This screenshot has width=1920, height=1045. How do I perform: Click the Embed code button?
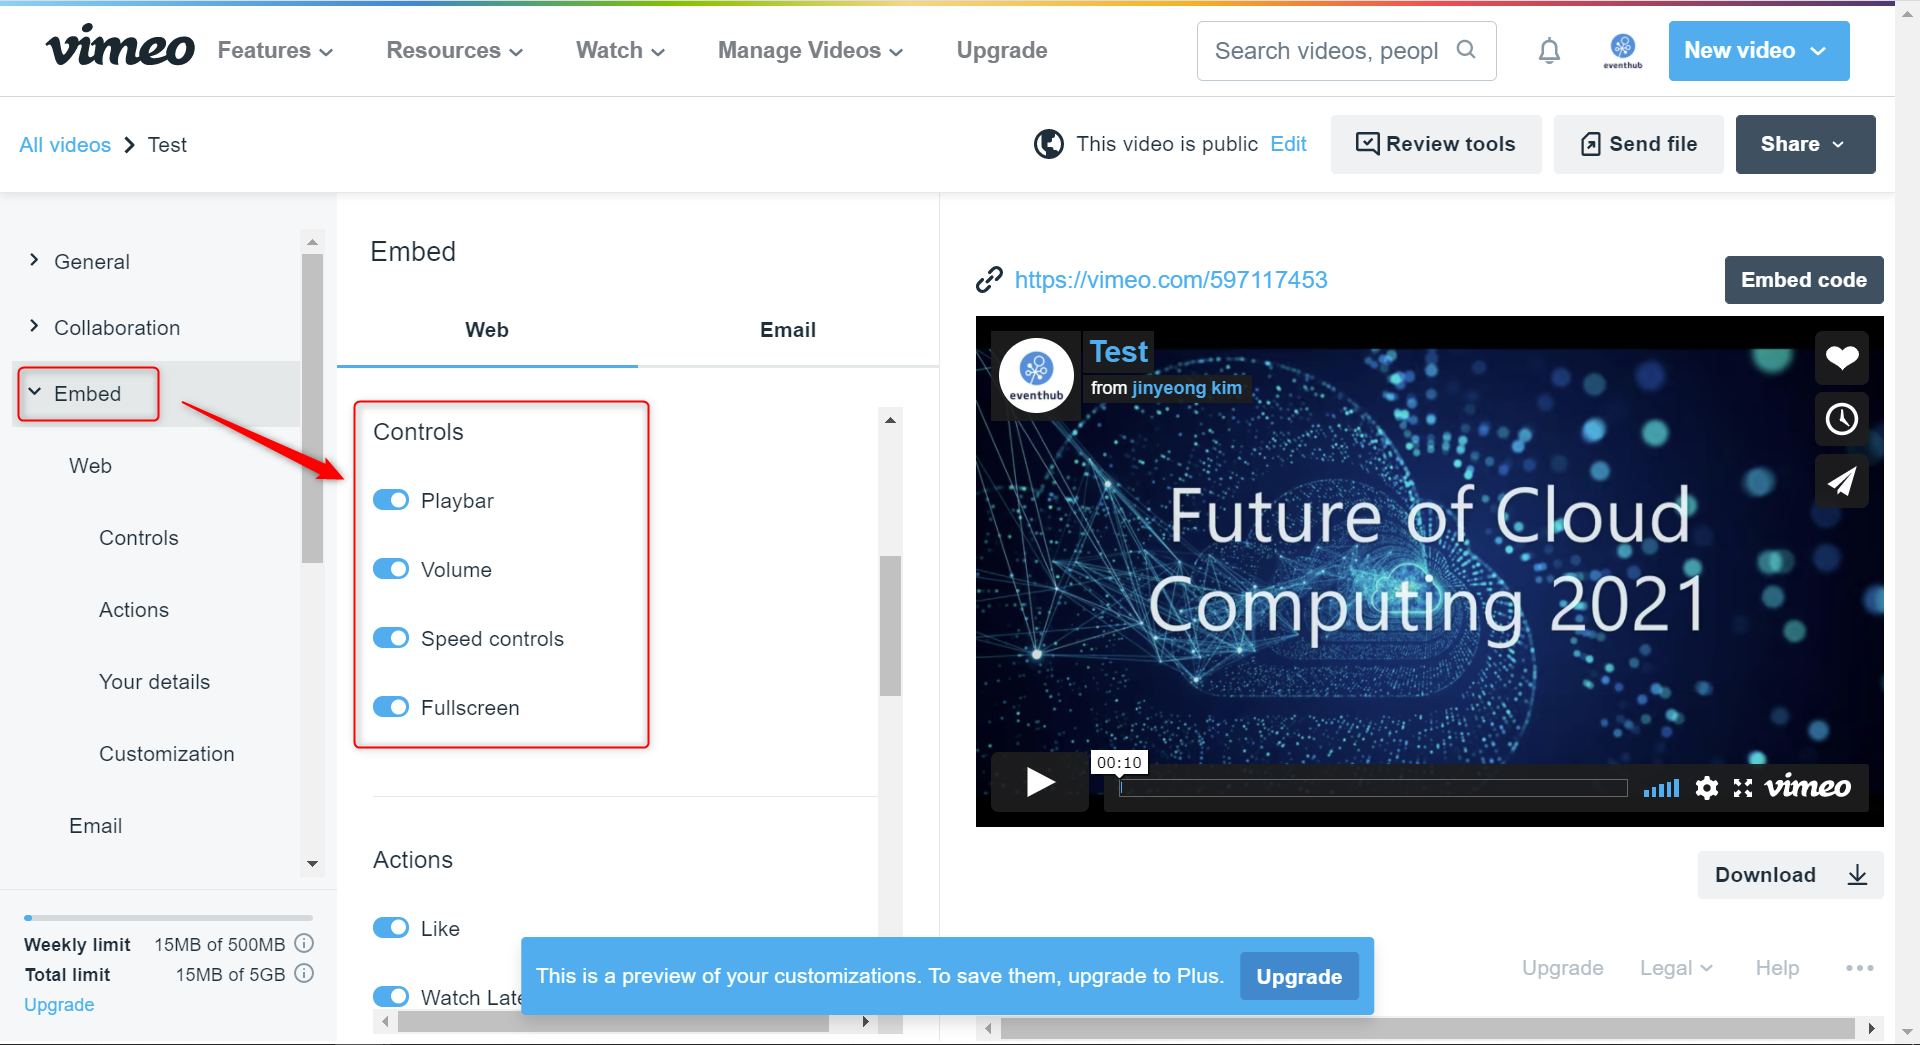pyautogui.click(x=1803, y=280)
